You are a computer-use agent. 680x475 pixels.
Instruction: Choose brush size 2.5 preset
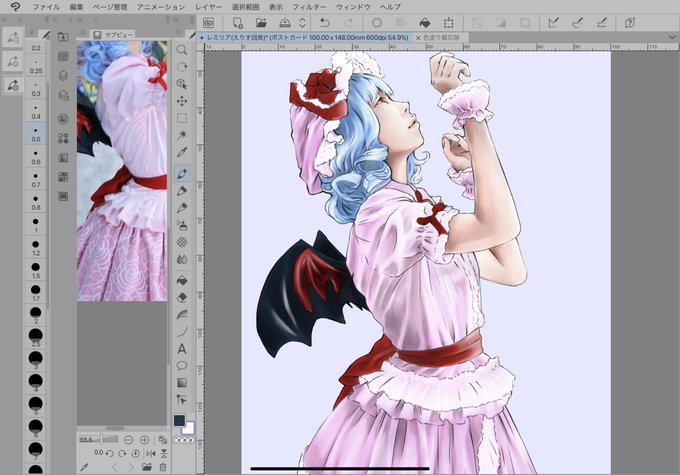tap(36, 337)
